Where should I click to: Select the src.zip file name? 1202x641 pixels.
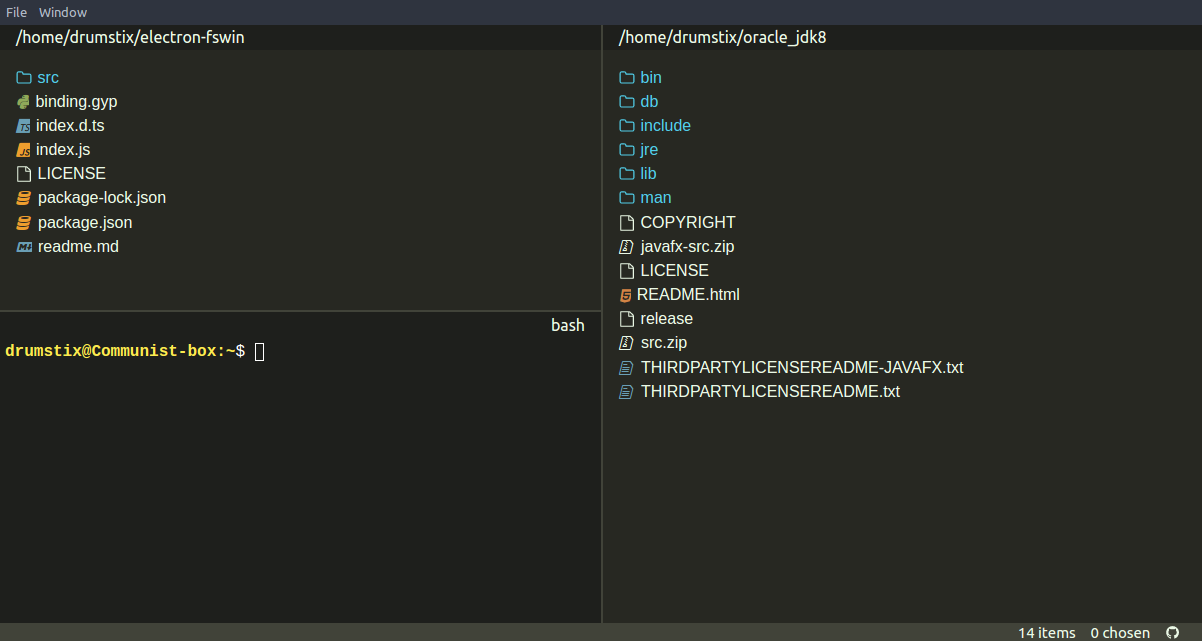pos(664,342)
